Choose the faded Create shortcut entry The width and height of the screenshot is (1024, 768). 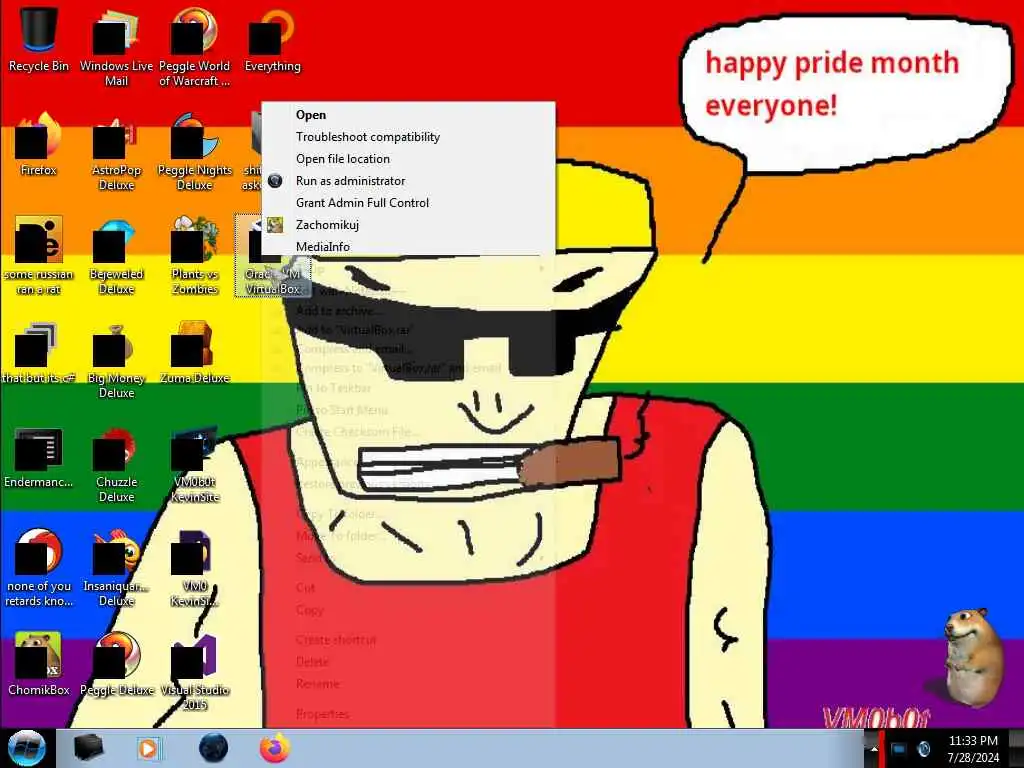click(x=409, y=639)
